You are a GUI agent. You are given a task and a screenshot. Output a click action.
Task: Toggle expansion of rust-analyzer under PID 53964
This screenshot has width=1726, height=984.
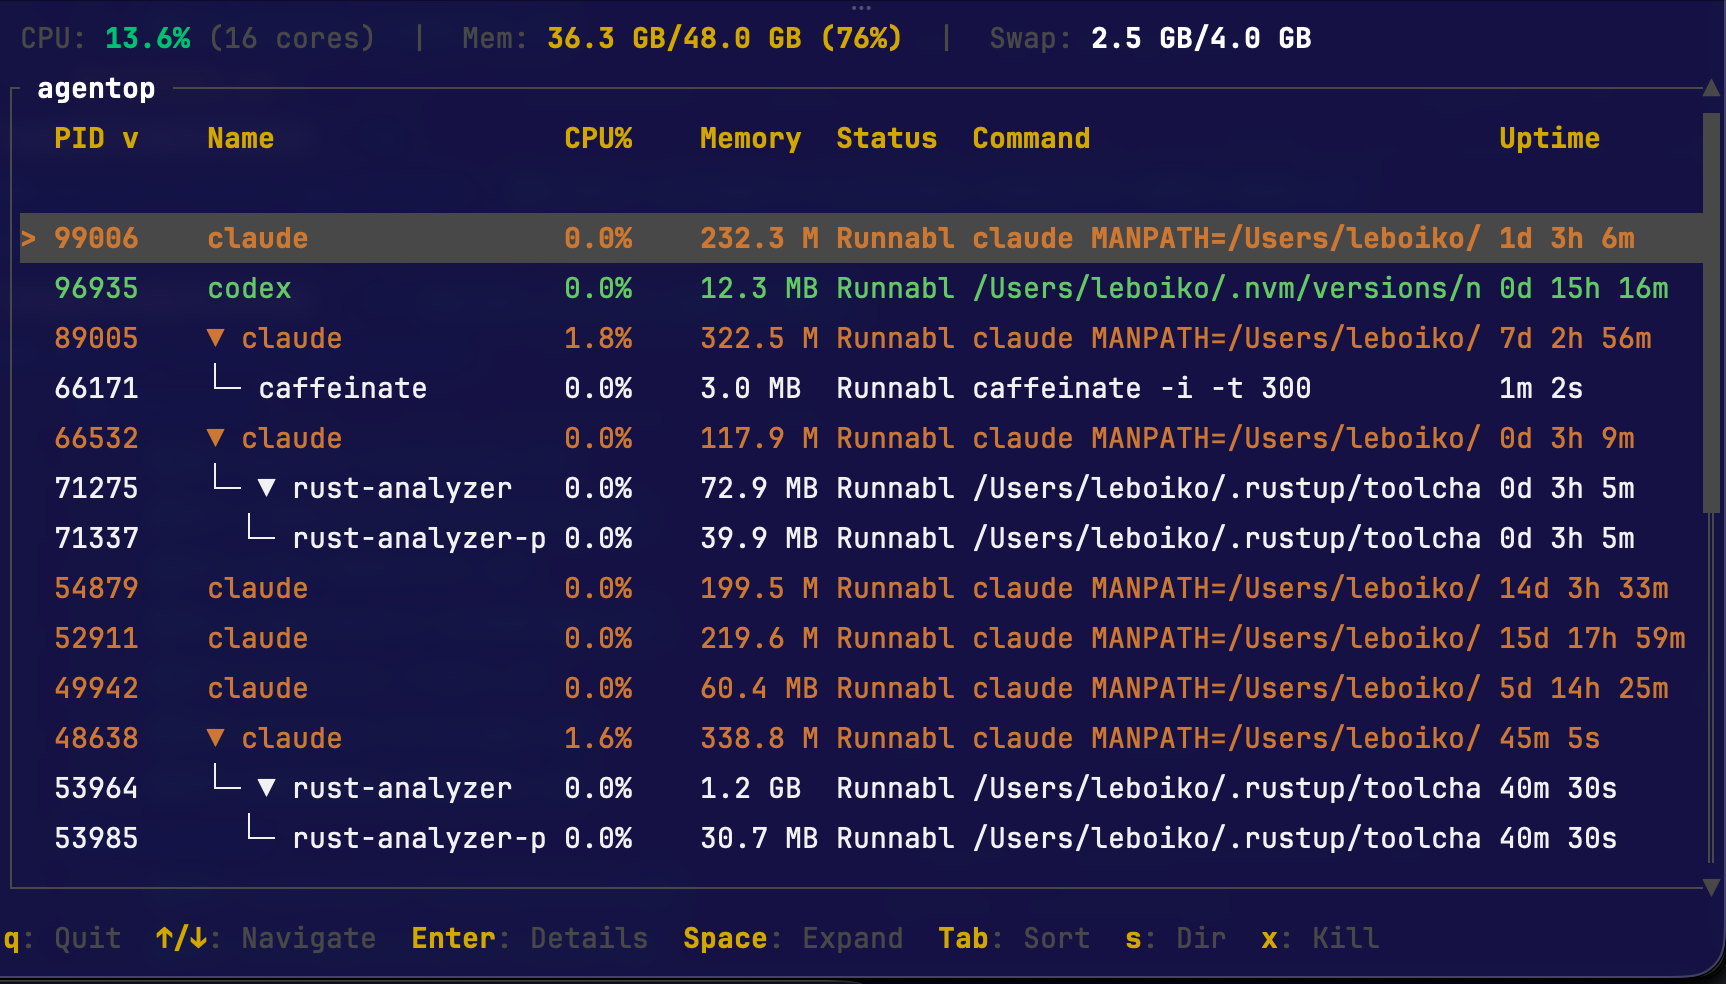coord(266,788)
